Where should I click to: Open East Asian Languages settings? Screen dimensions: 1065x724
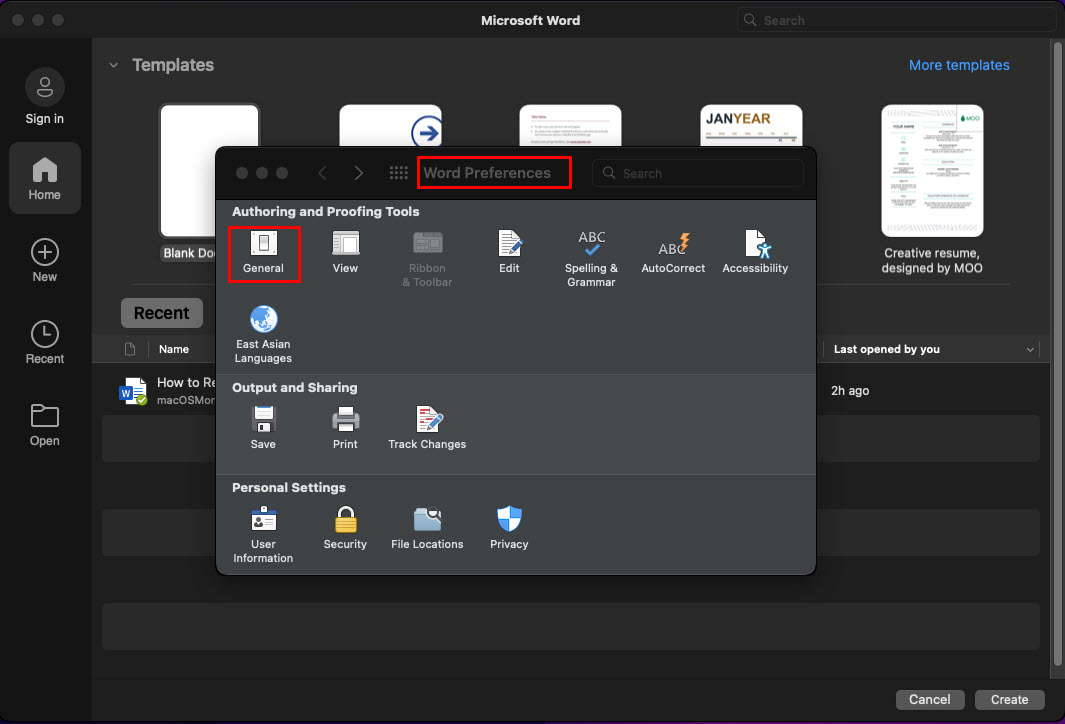coord(263,334)
